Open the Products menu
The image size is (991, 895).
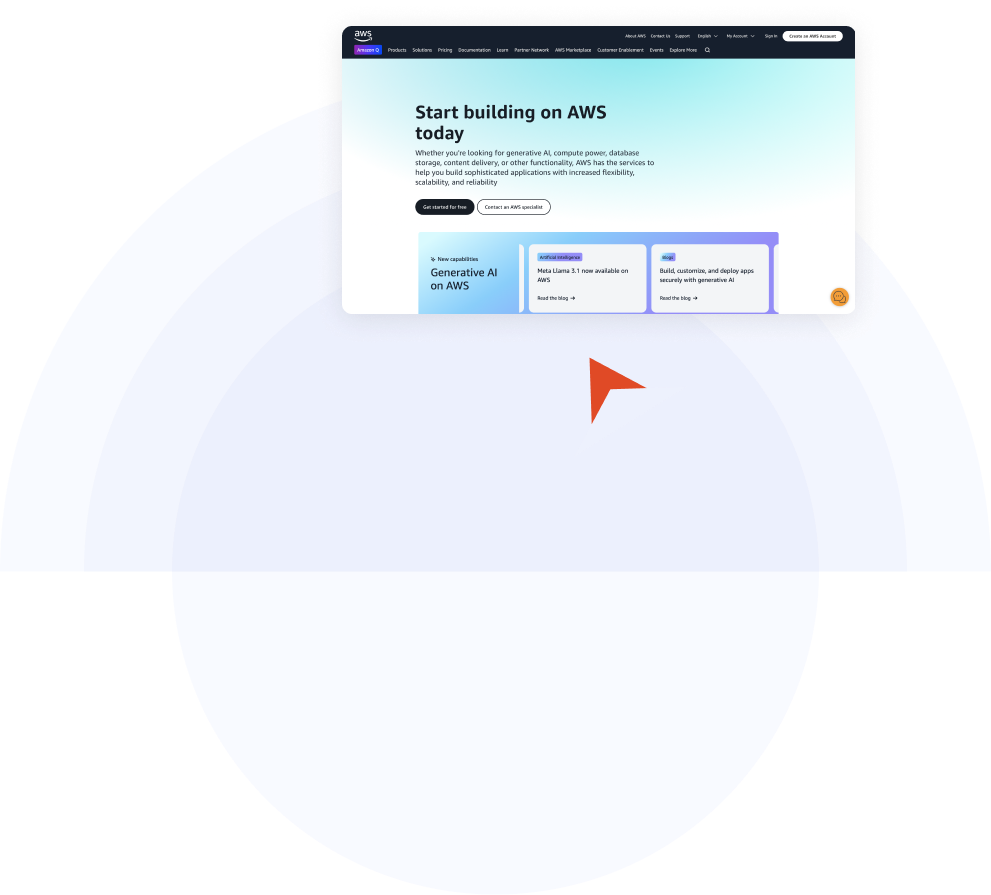(x=397, y=50)
